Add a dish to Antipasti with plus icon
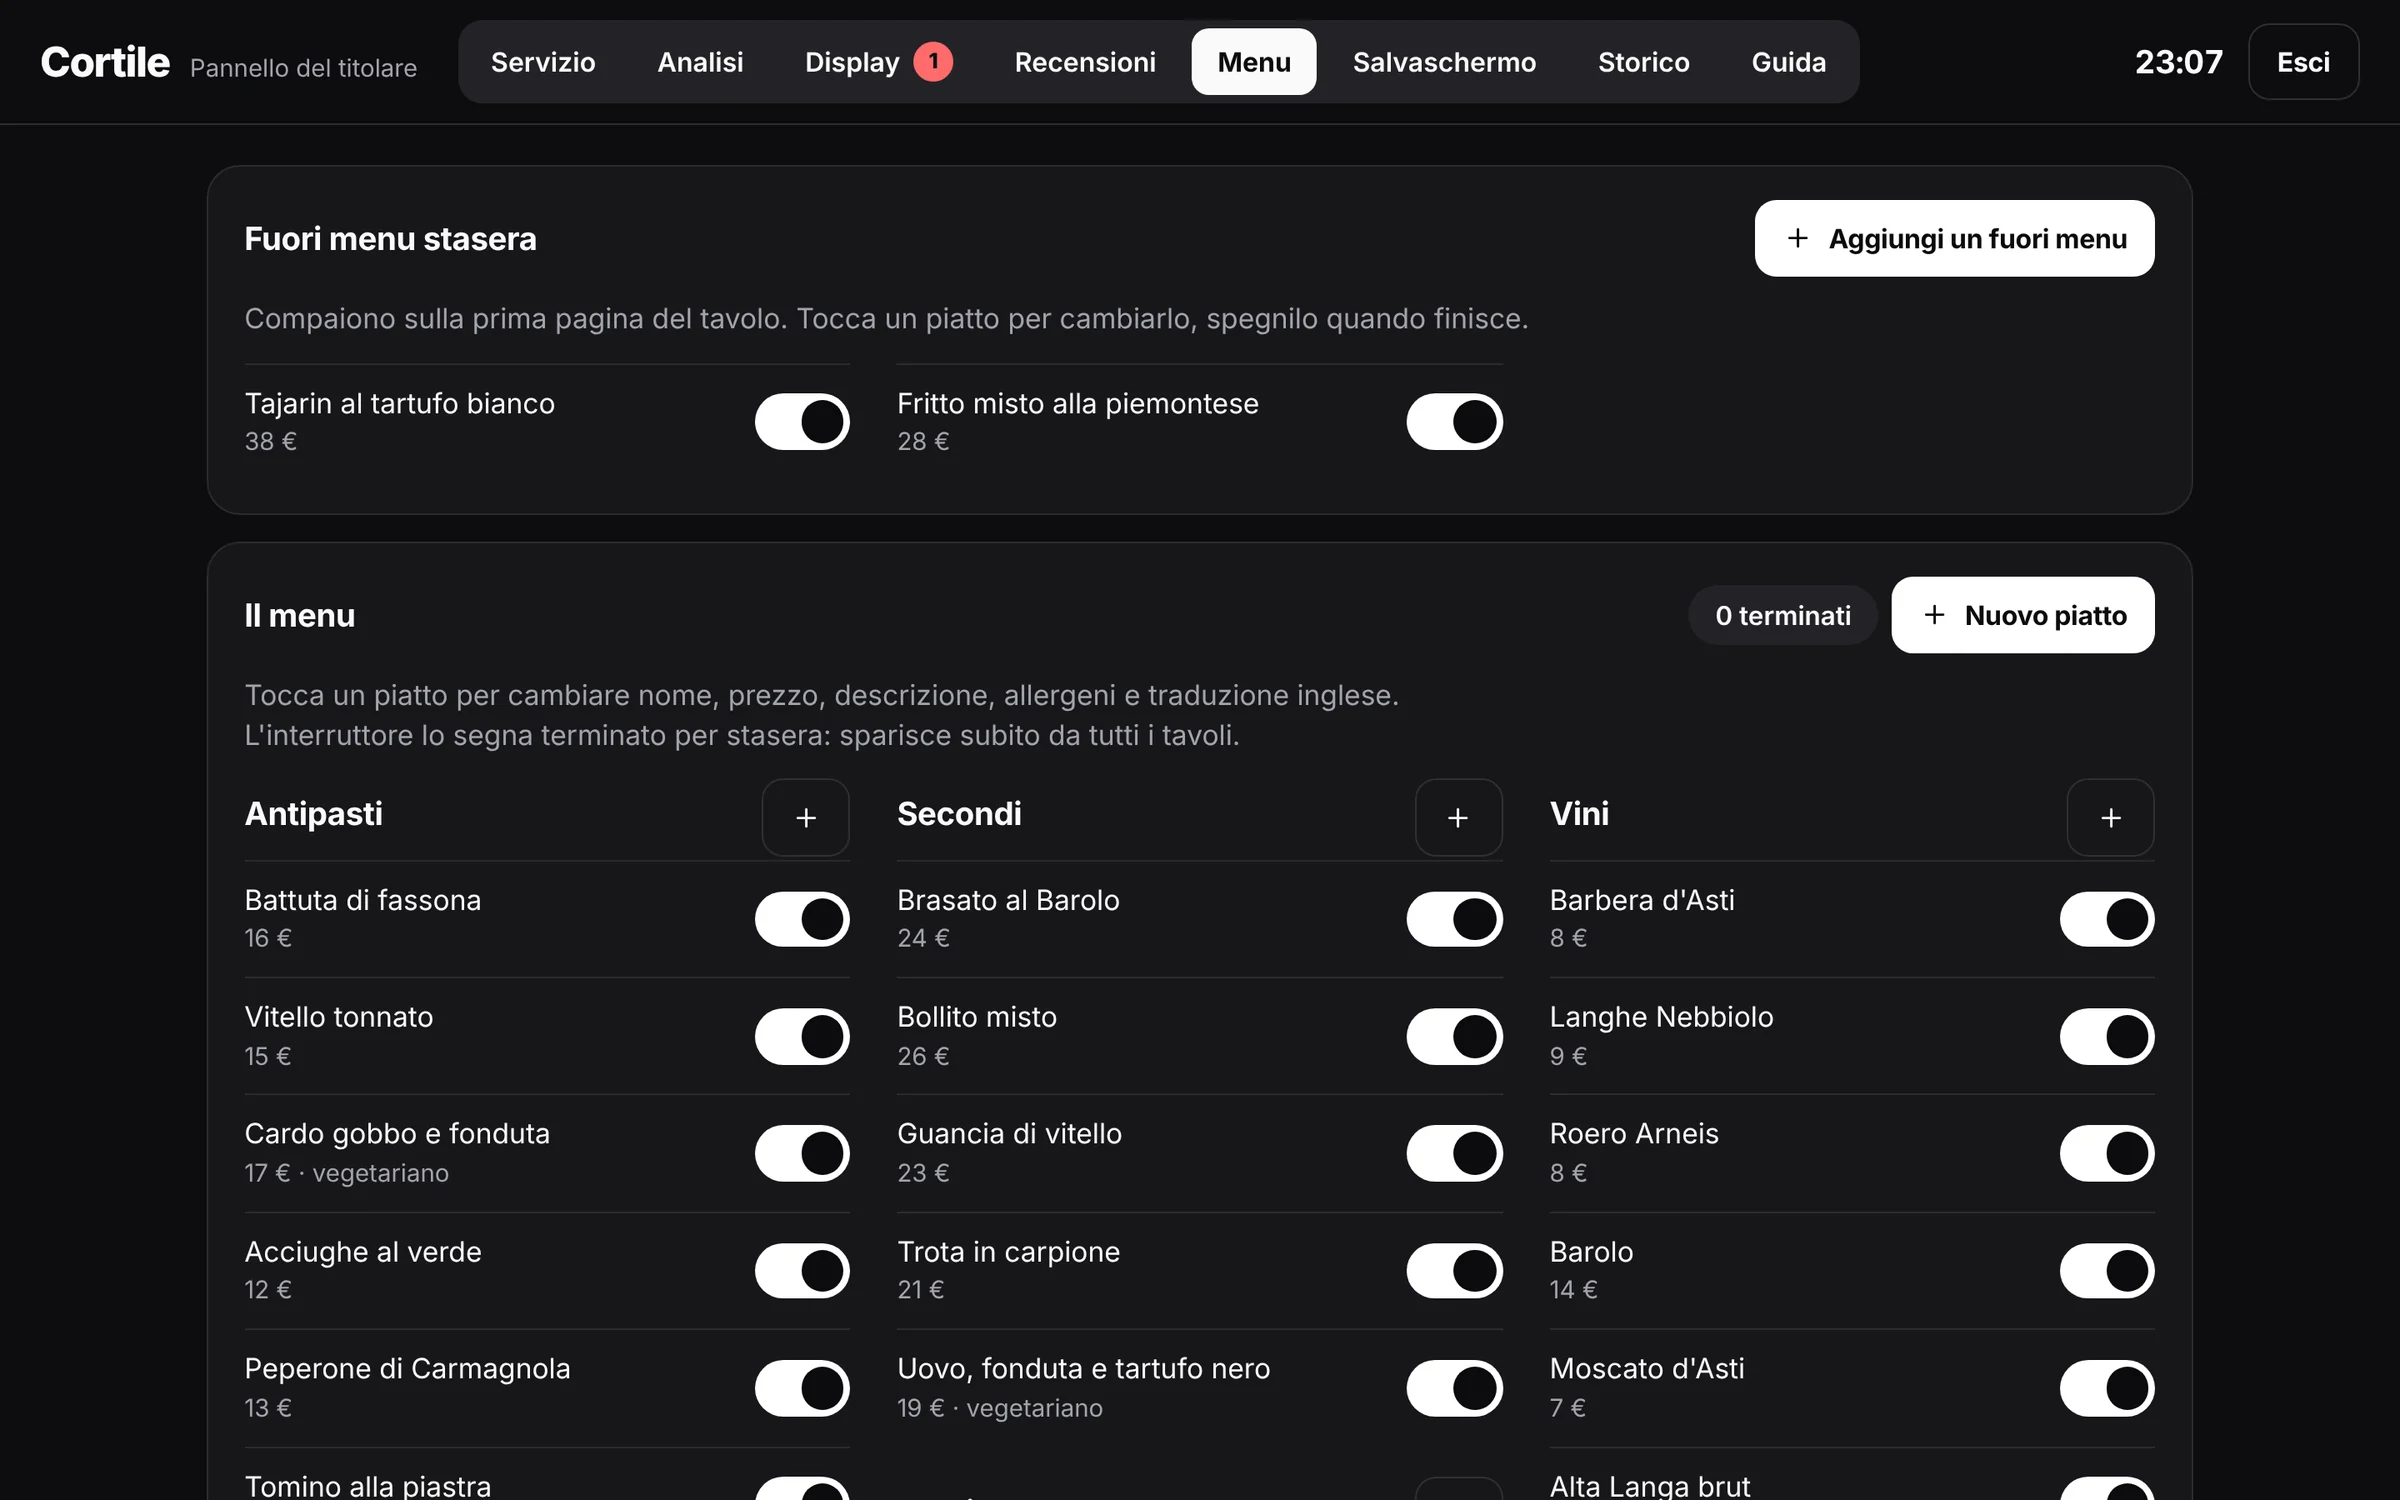Image resolution: width=2400 pixels, height=1500 pixels. (805, 817)
